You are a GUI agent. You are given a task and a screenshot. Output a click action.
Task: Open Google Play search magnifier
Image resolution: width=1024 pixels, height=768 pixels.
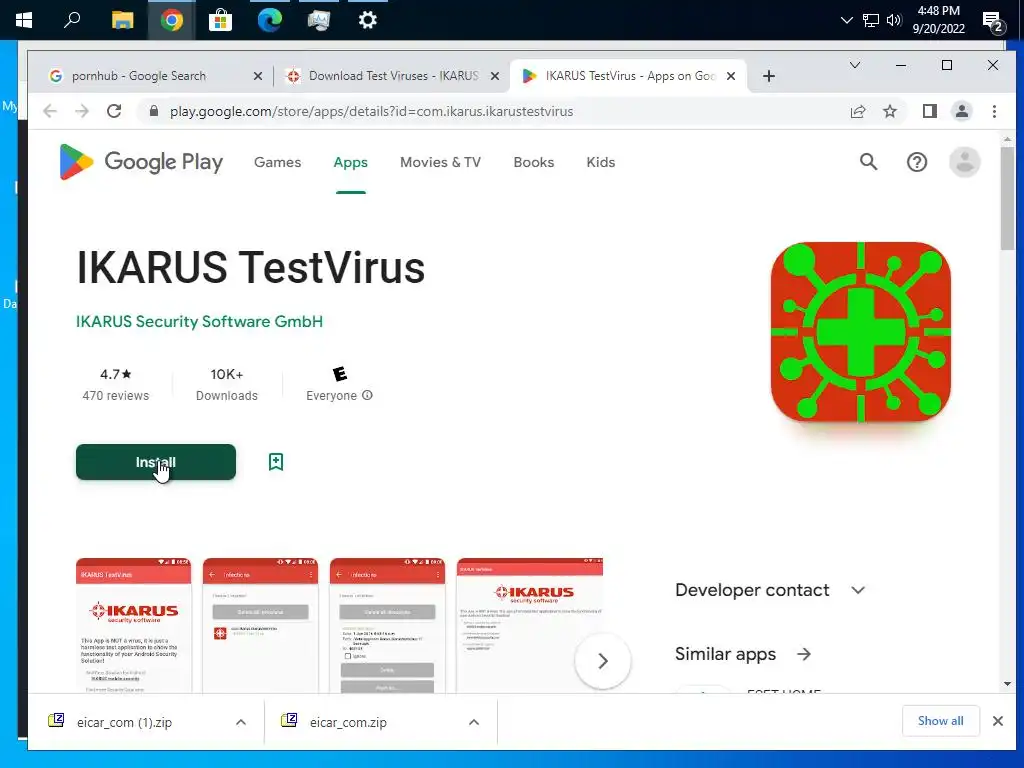868,162
